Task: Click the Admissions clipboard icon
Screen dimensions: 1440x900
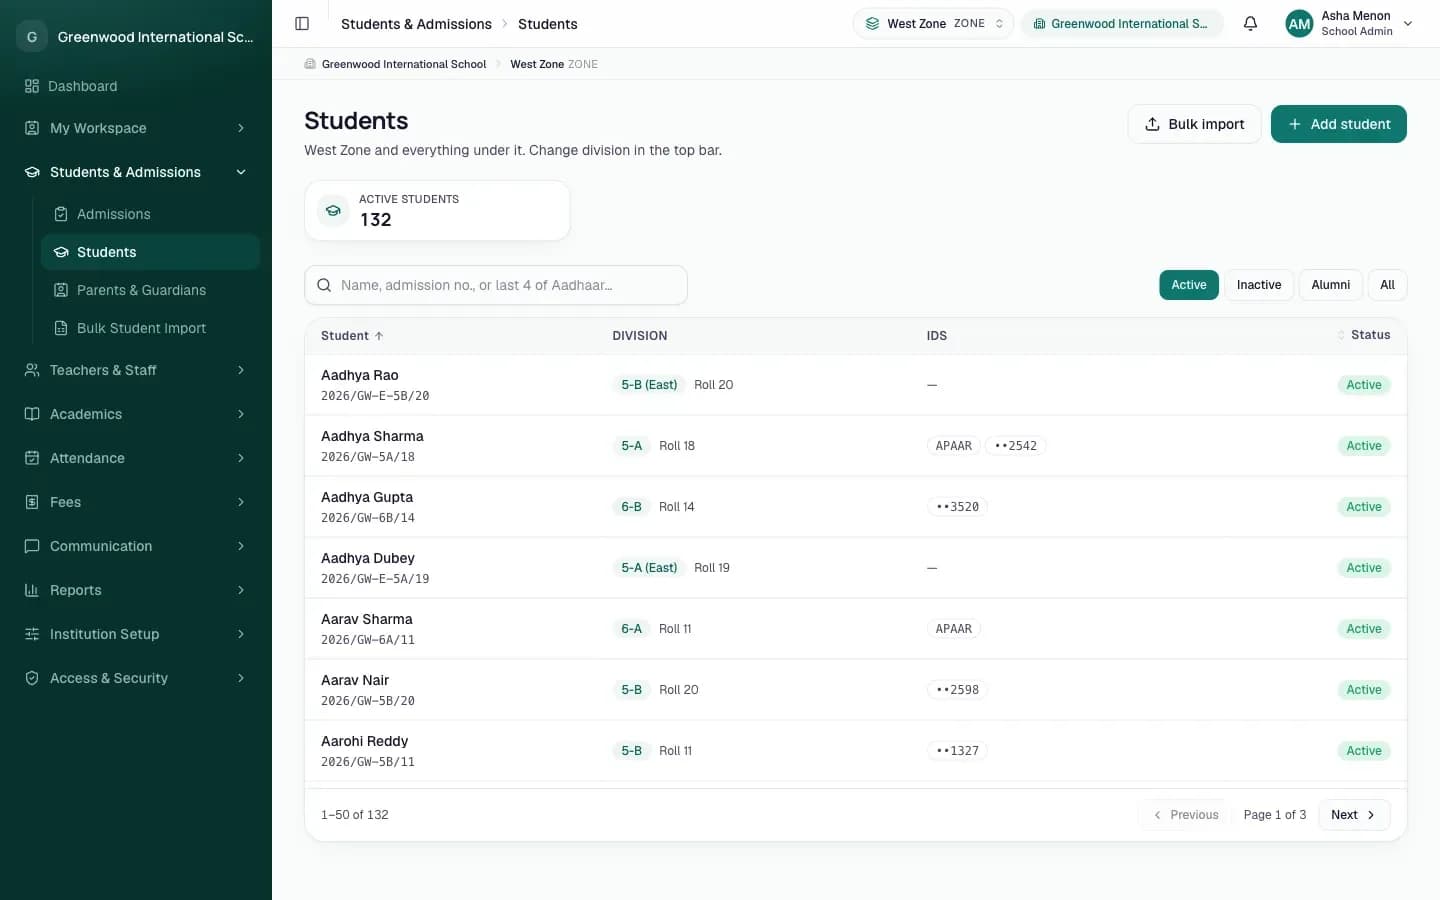Action: [61, 214]
